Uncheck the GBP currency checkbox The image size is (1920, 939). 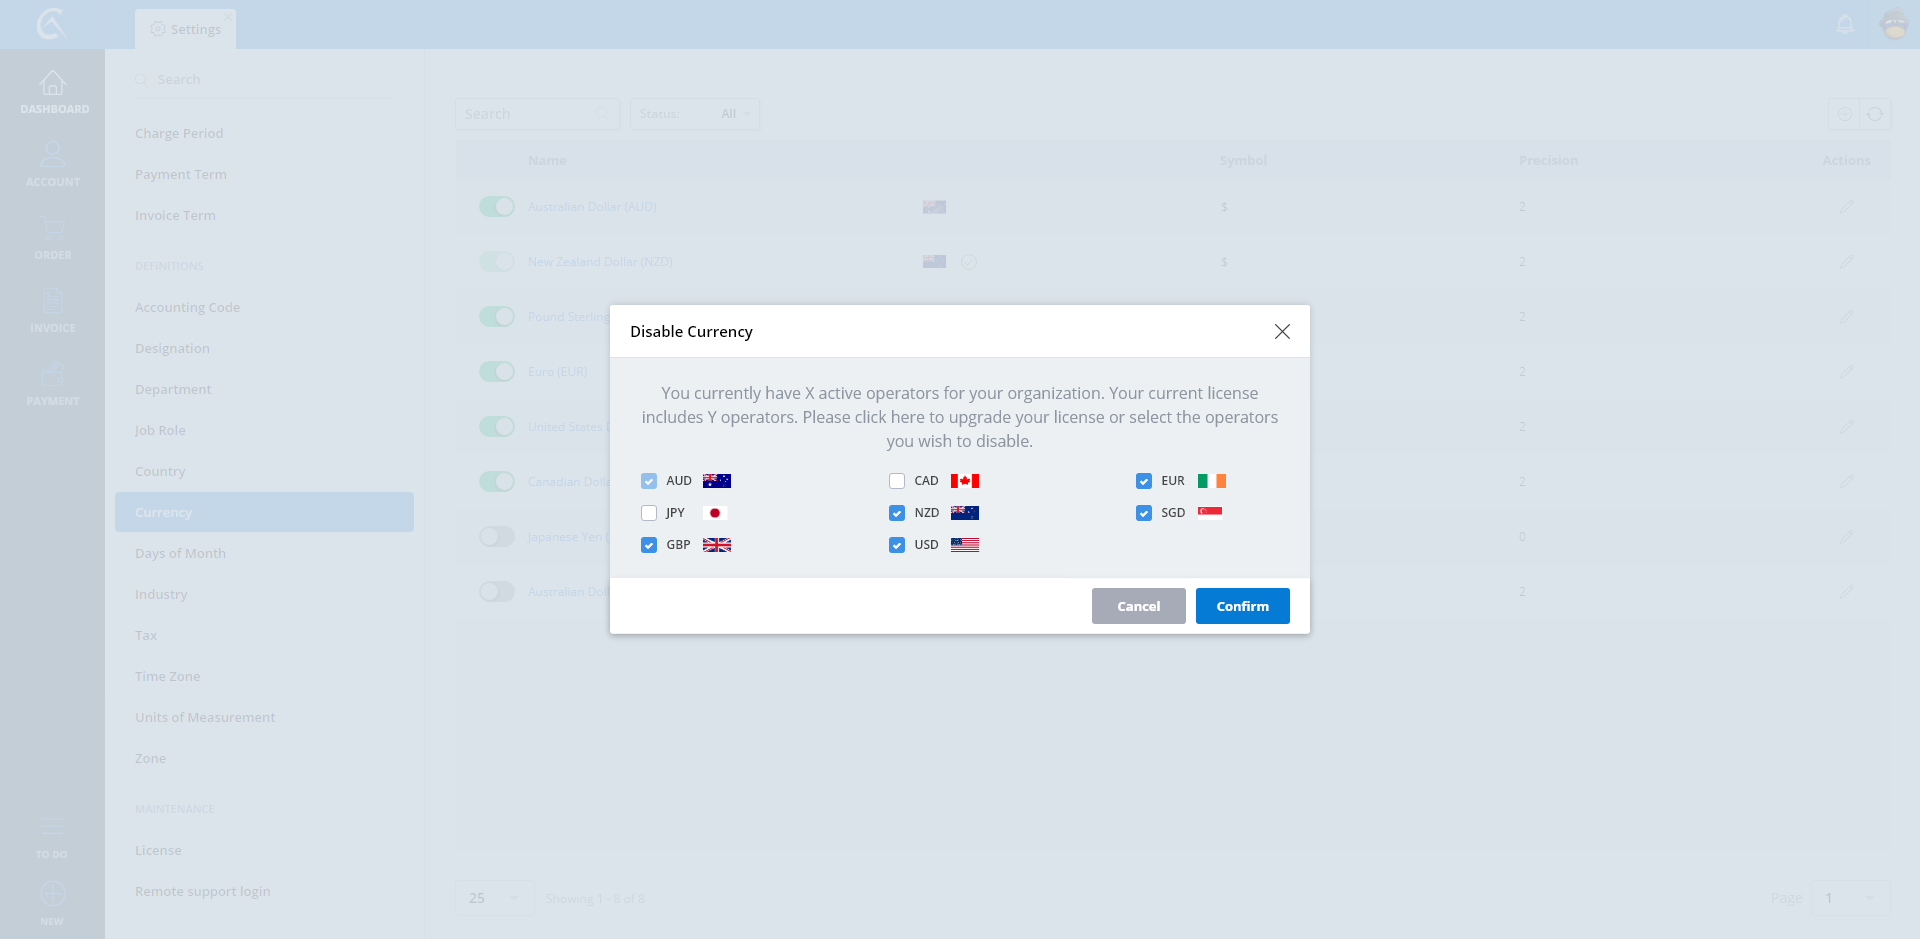[649, 545]
